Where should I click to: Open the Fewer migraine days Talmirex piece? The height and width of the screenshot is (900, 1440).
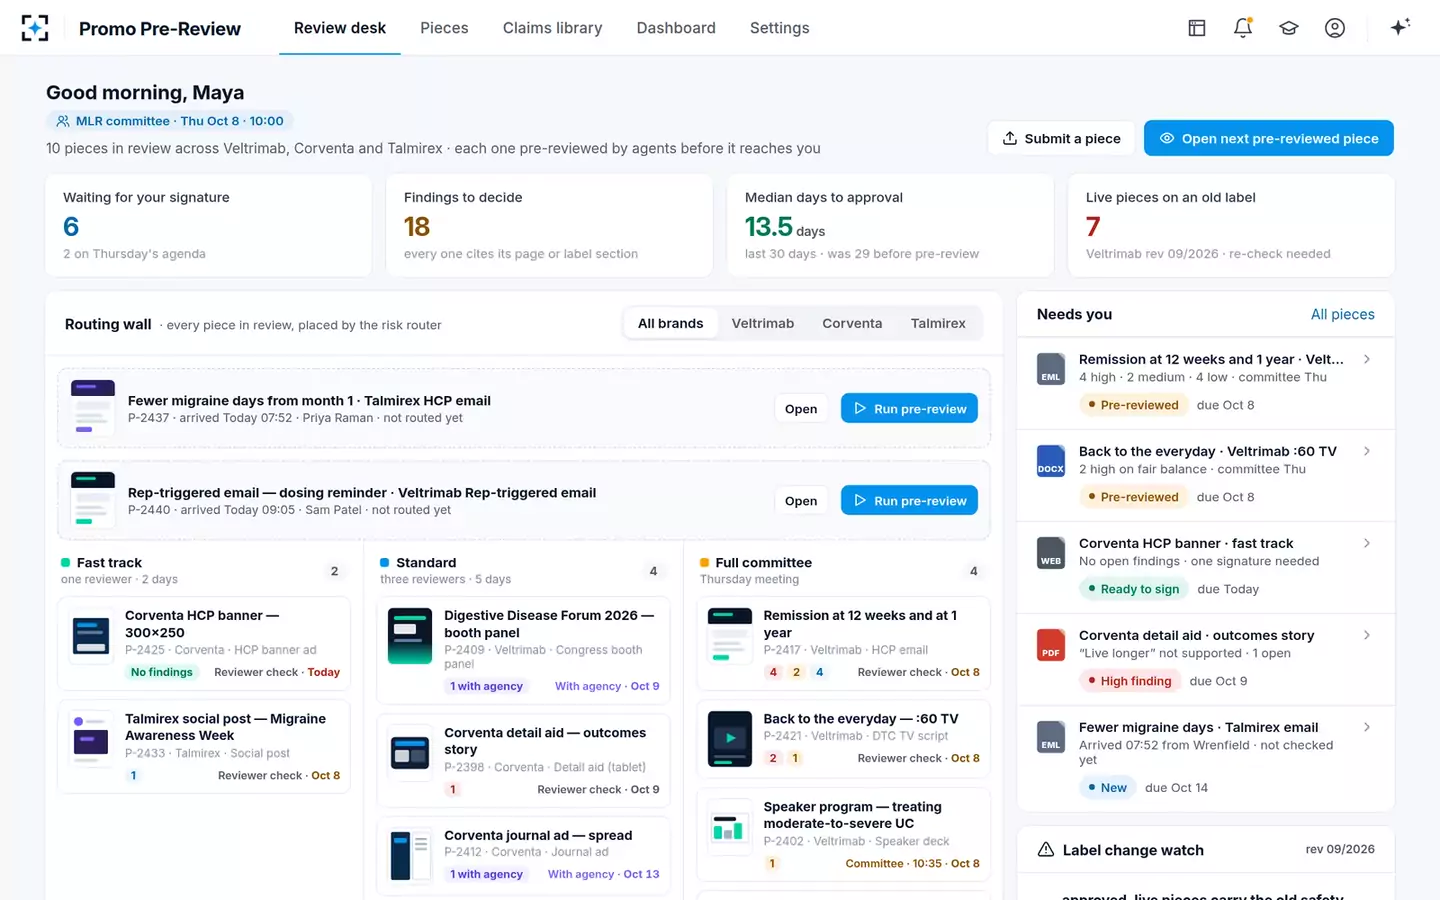tap(801, 408)
